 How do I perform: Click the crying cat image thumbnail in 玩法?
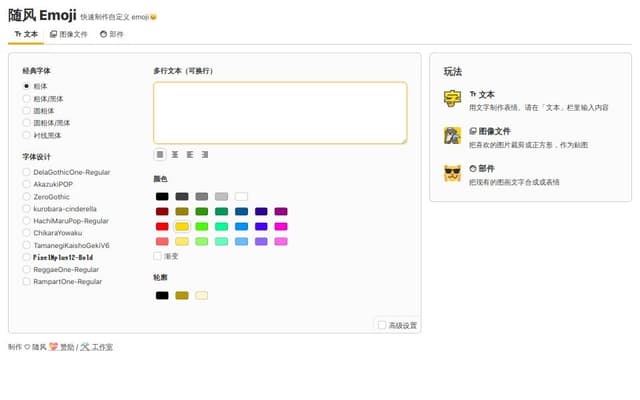click(x=452, y=136)
